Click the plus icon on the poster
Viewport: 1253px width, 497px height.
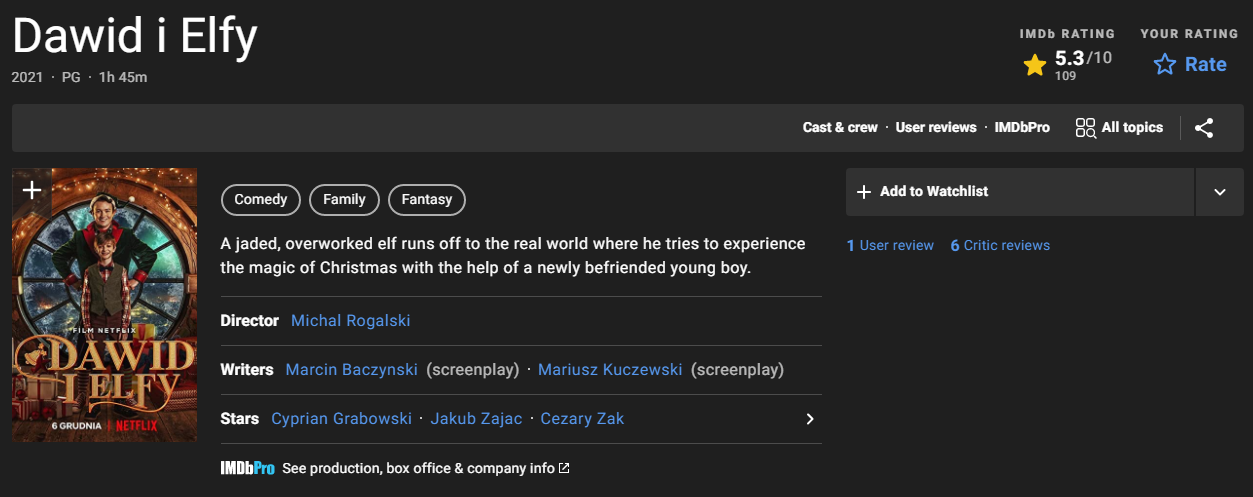[x=32, y=190]
